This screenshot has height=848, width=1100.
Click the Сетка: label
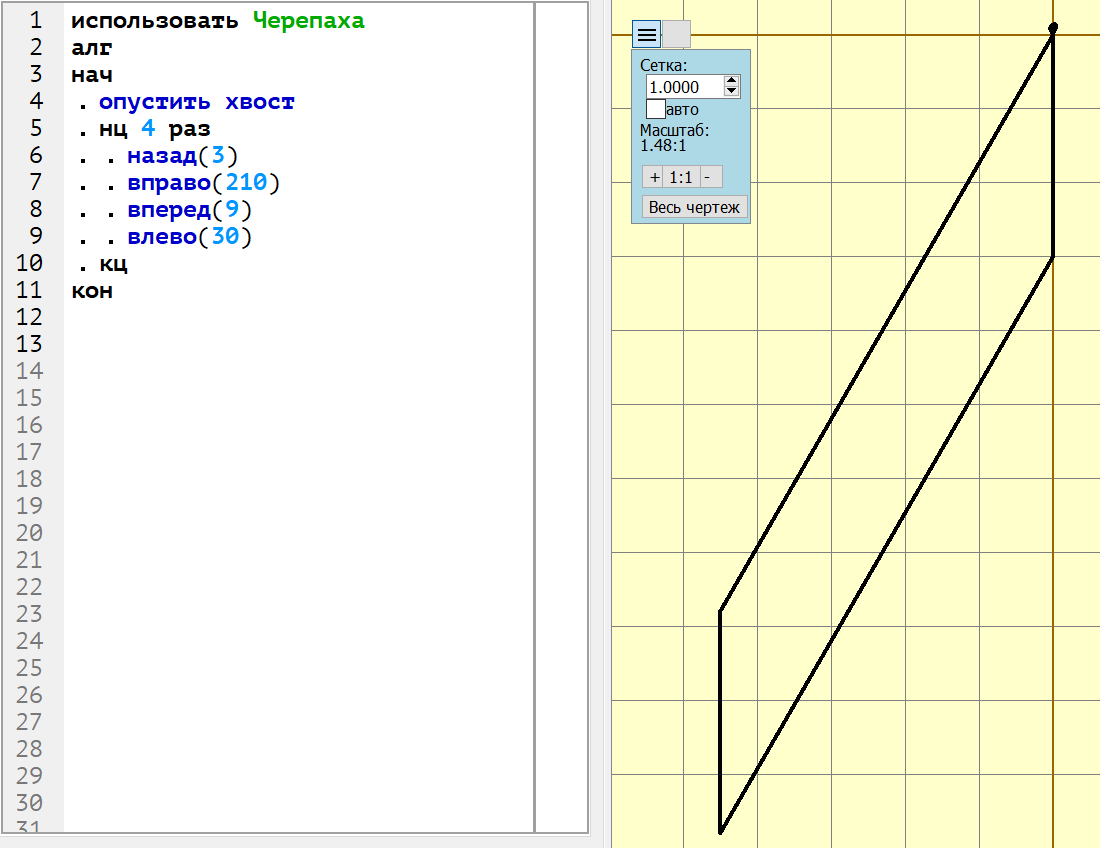663,65
